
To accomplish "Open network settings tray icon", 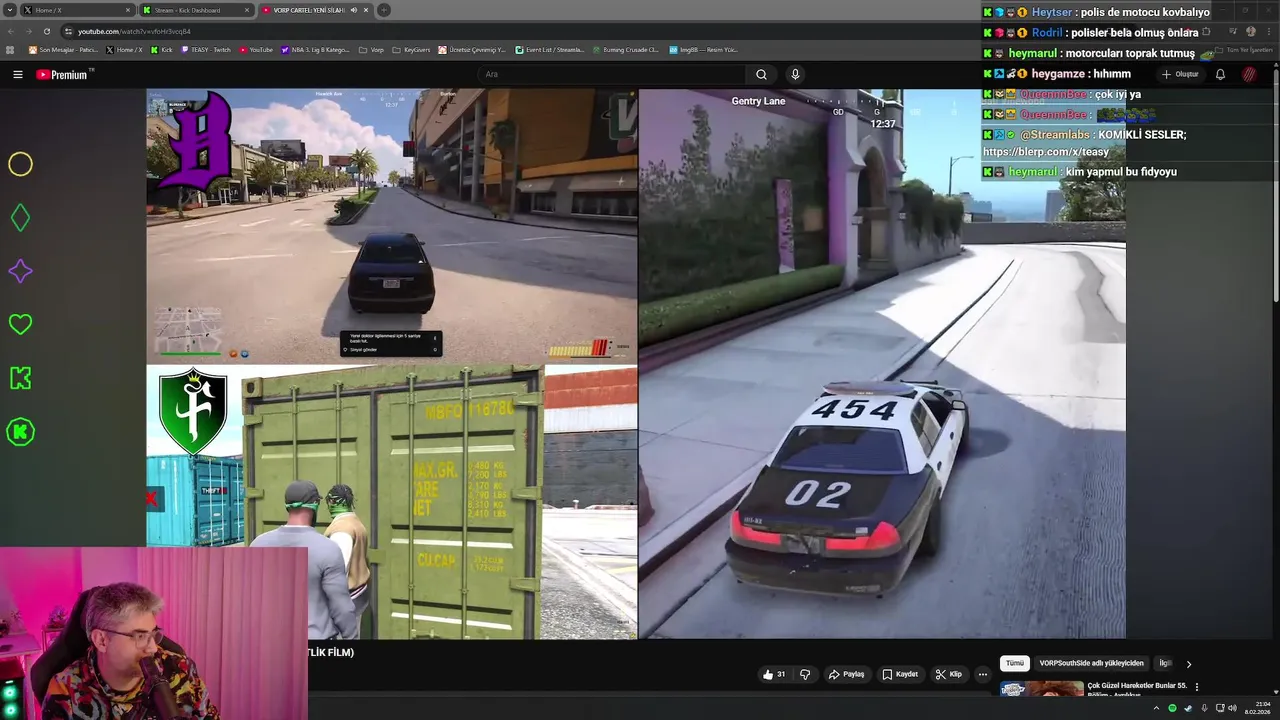I will coord(1219,708).
